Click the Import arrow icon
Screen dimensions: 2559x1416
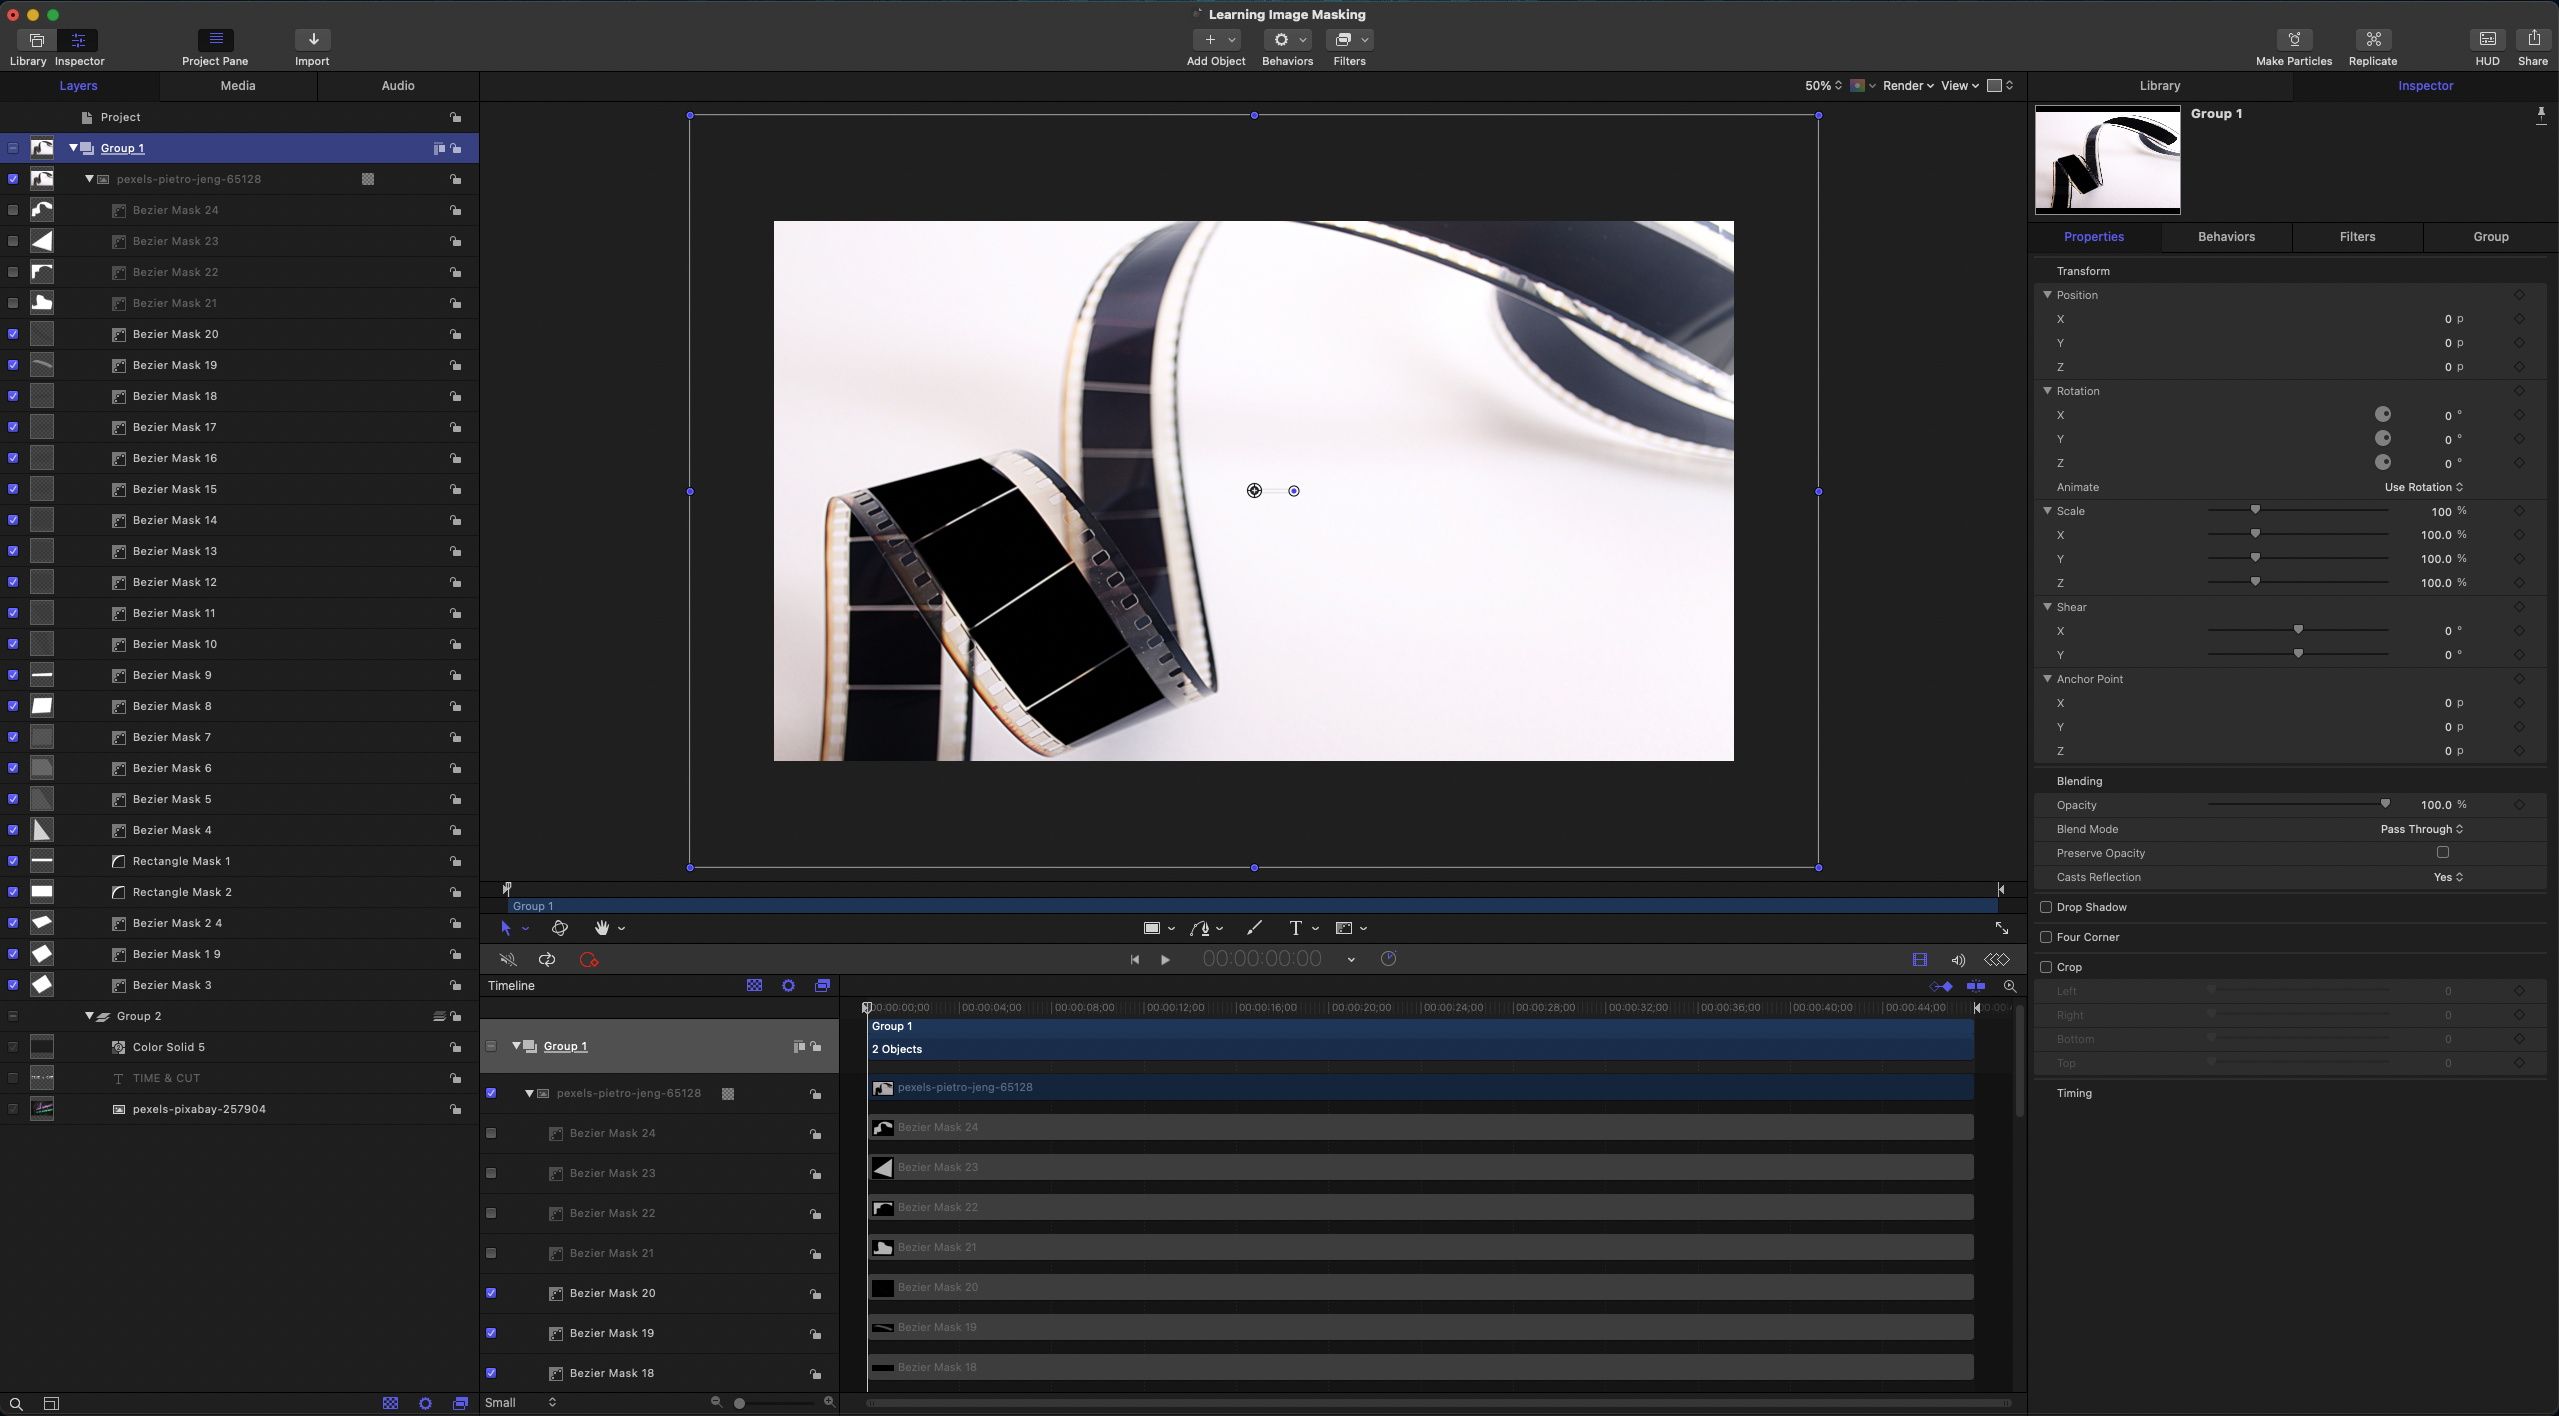(313, 39)
